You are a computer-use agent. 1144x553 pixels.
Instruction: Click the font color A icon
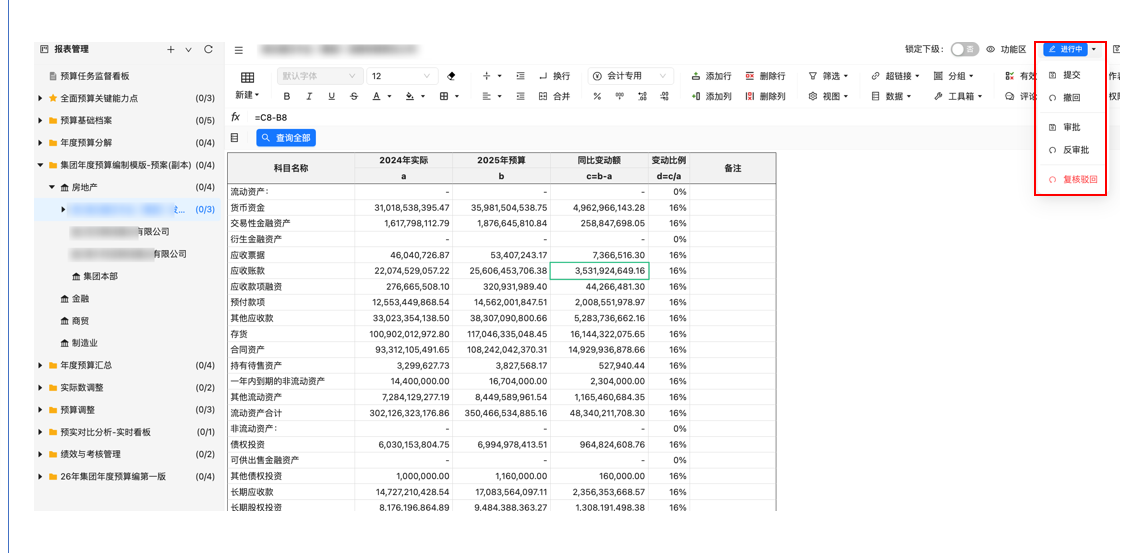click(x=376, y=96)
